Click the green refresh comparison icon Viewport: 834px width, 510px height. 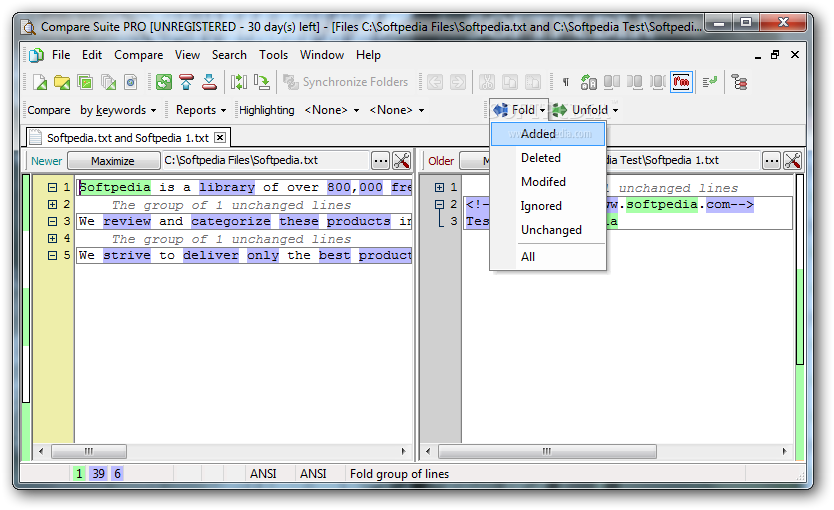click(x=163, y=82)
